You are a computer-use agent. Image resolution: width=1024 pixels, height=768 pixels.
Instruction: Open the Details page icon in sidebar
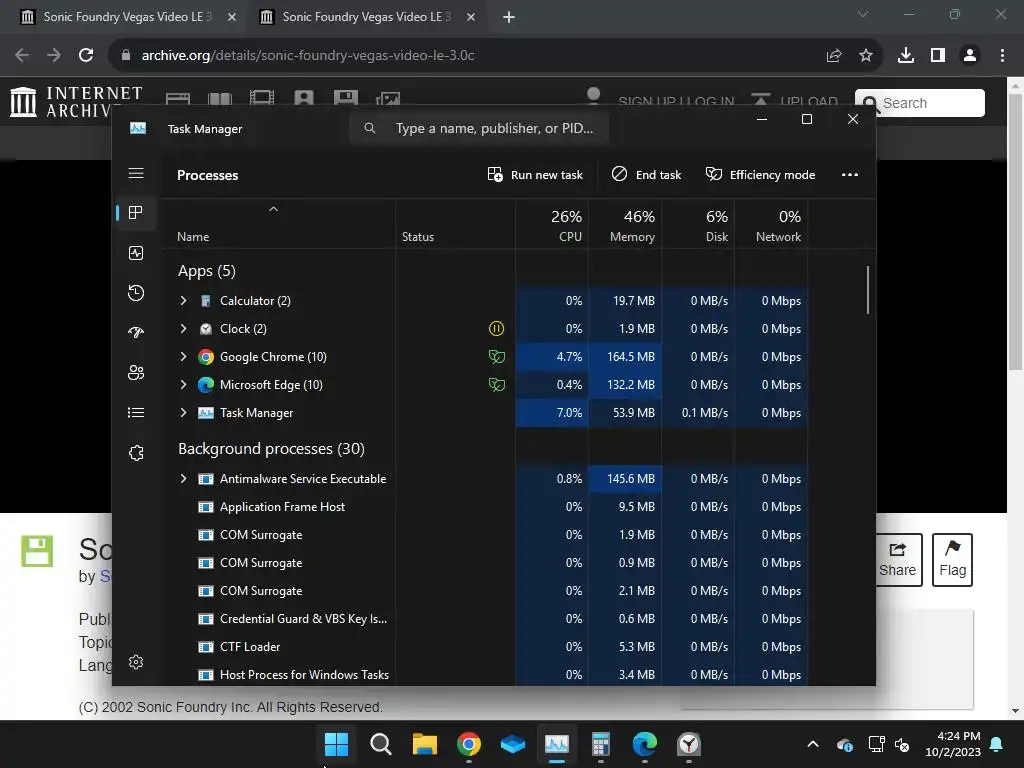point(136,412)
